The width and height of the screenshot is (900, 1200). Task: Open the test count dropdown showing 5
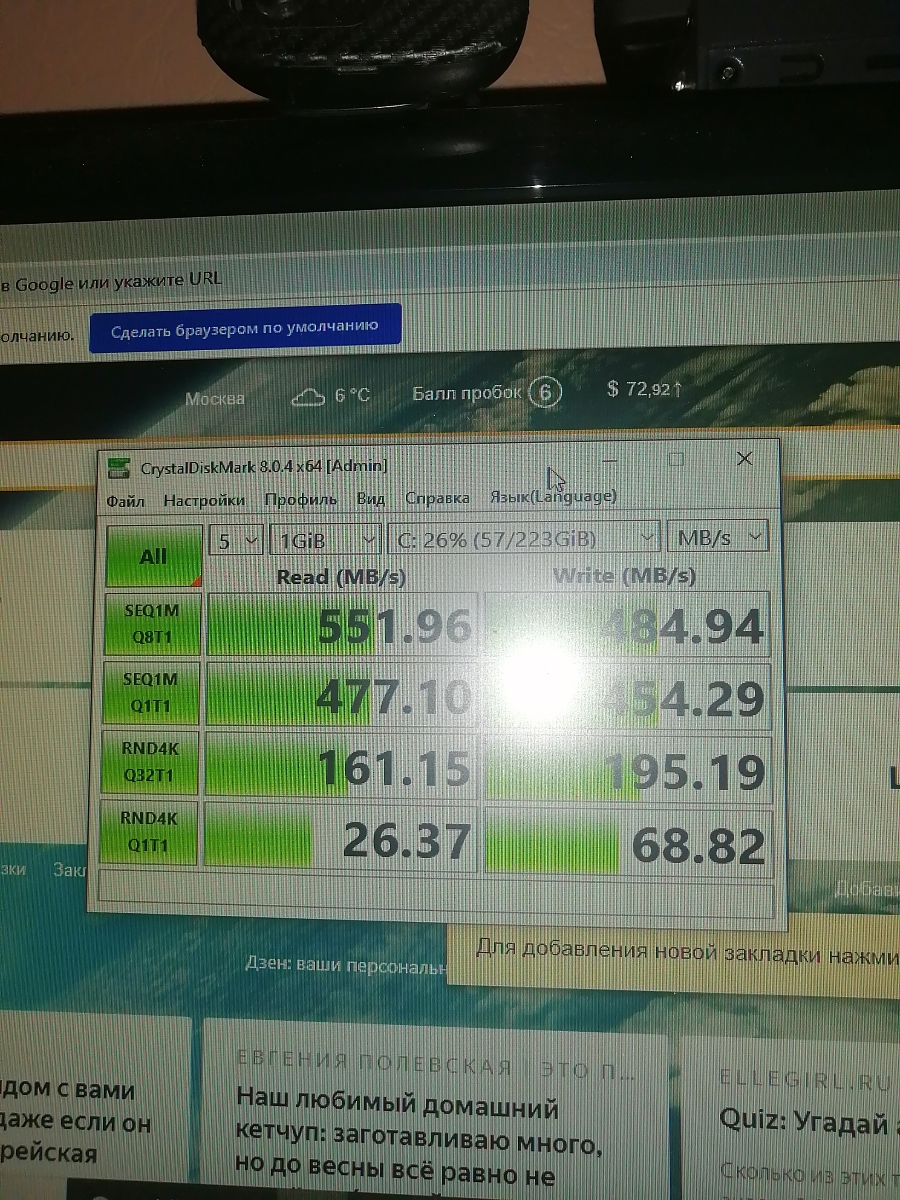[236, 540]
